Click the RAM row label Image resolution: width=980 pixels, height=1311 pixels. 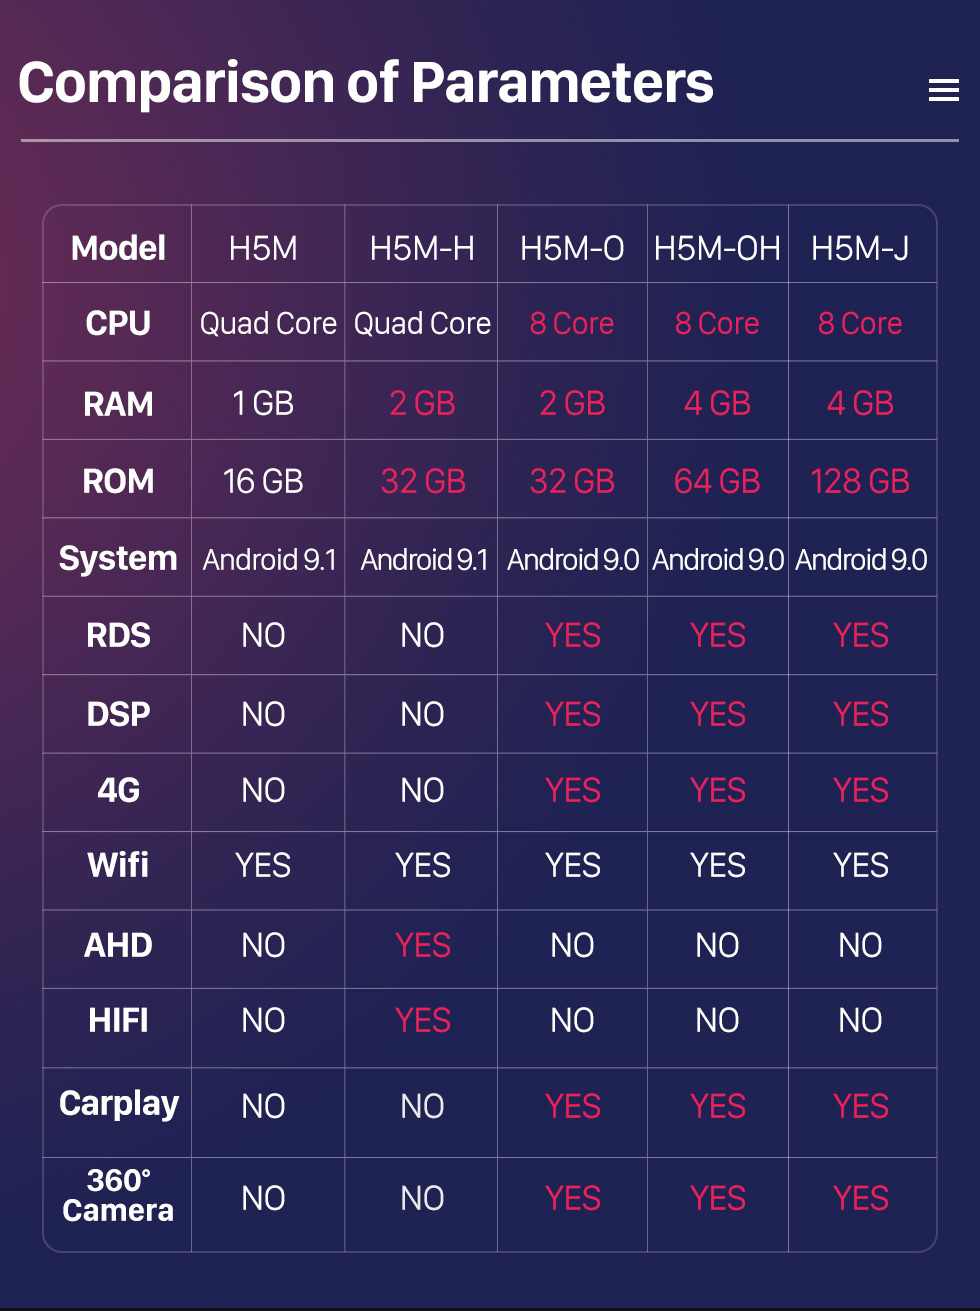tap(118, 404)
